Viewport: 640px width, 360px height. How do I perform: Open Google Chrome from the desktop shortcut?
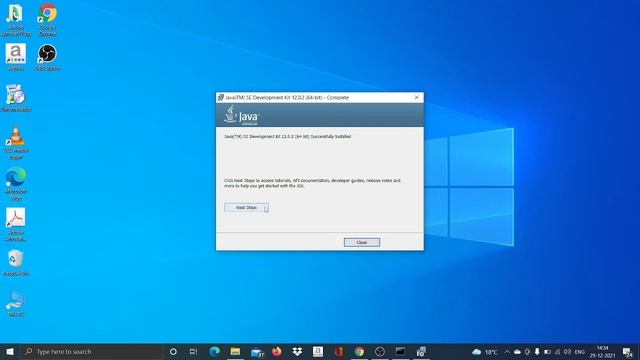[48, 20]
